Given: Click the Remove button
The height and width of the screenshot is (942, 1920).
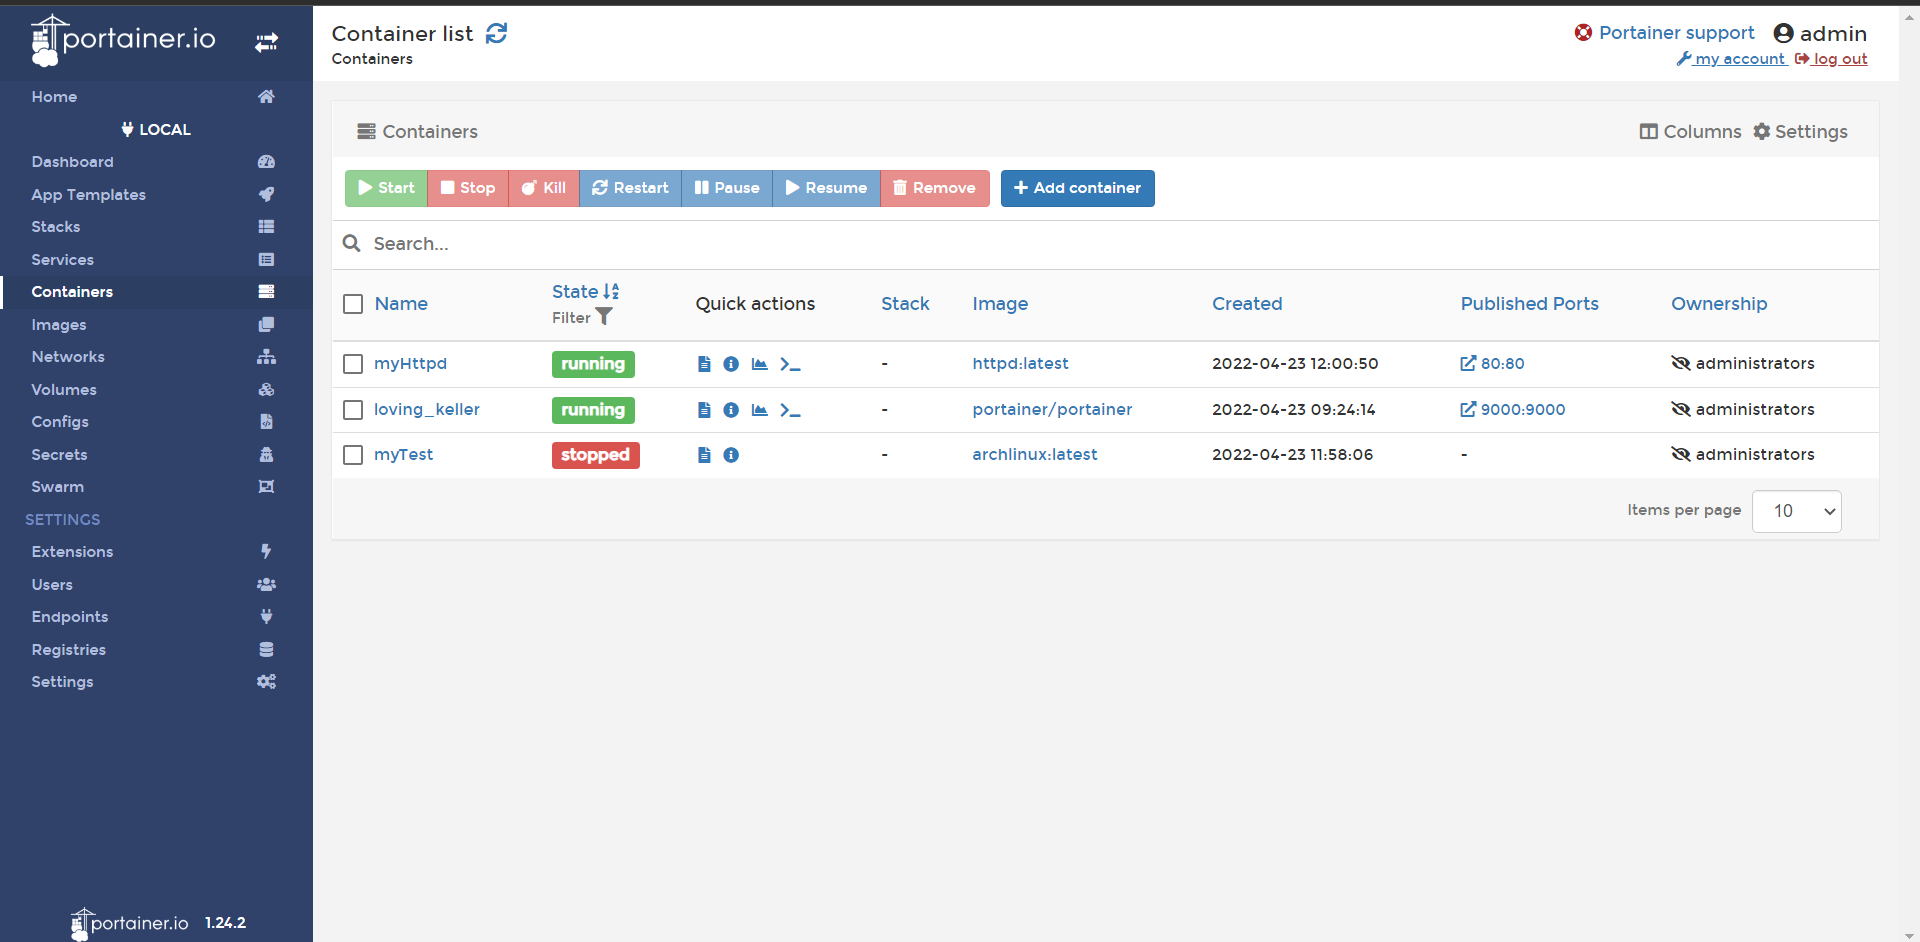Looking at the screenshot, I should [x=935, y=188].
